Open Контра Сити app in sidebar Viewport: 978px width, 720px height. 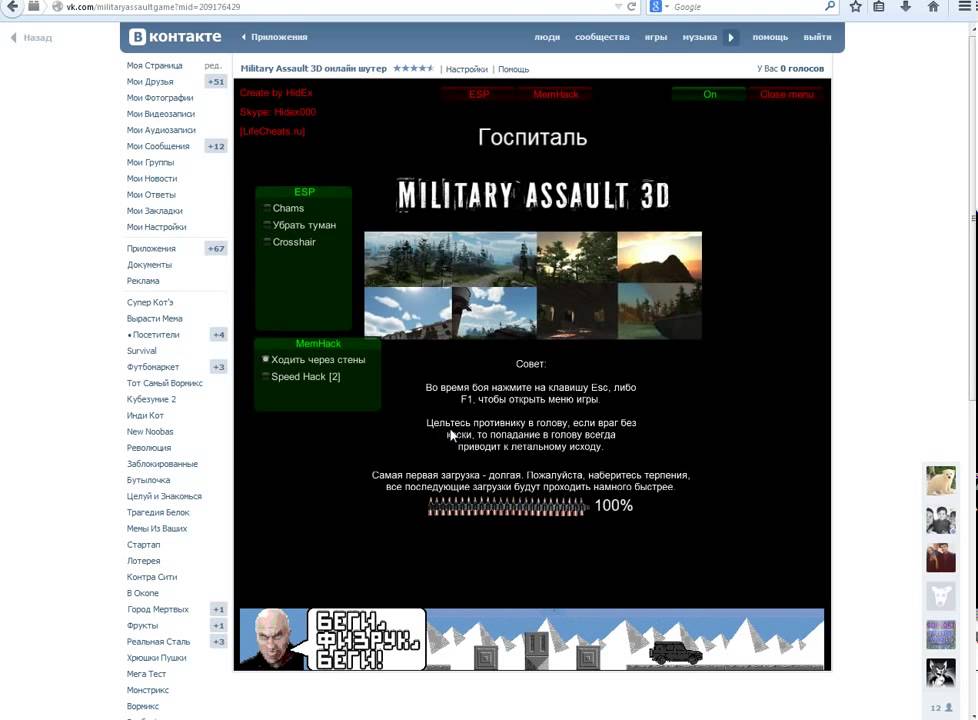pyautogui.click(x=152, y=577)
